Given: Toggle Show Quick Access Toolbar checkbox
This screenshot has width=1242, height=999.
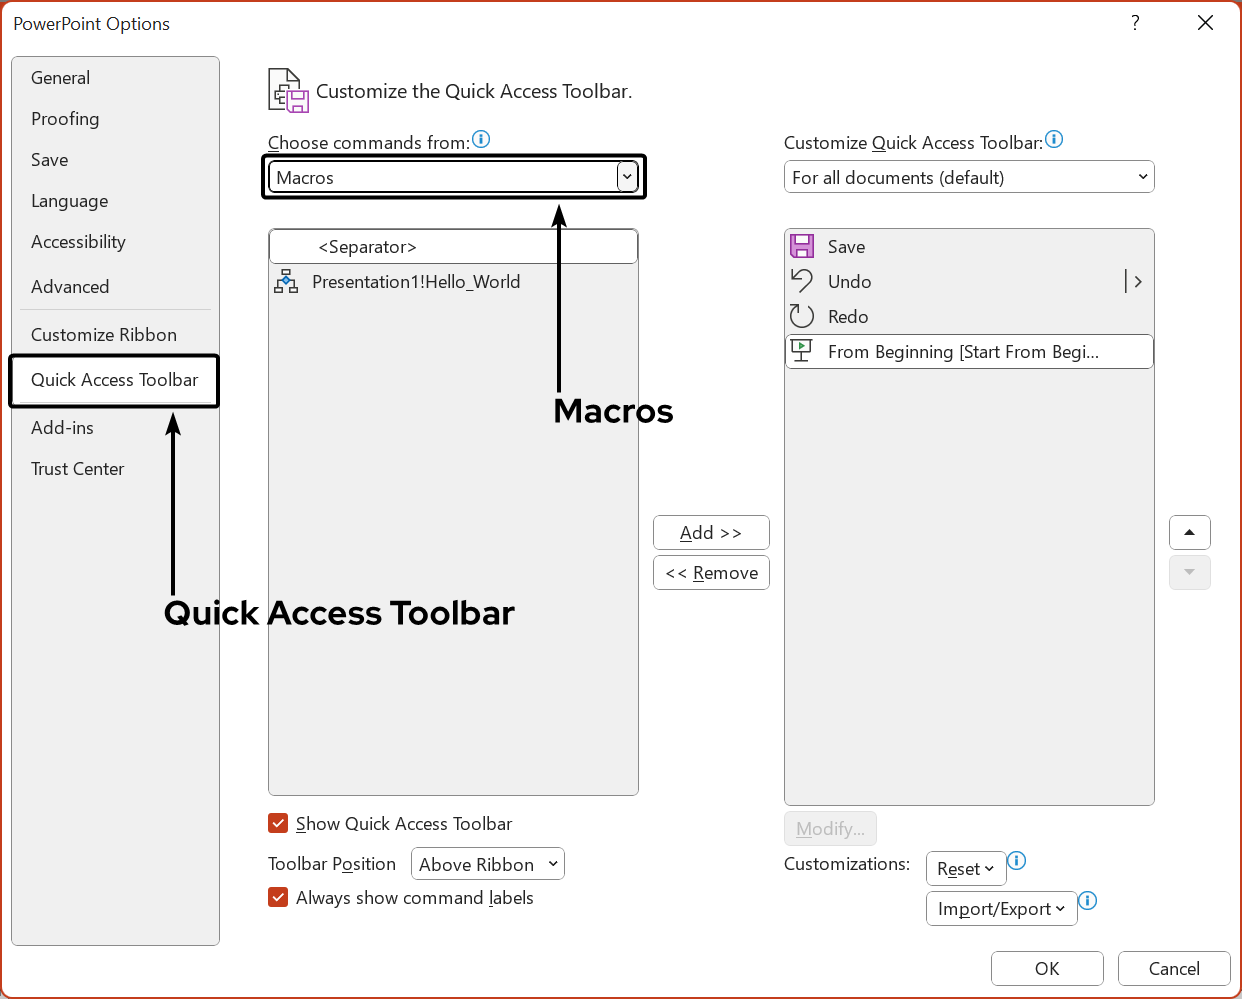Looking at the screenshot, I should (279, 823).
